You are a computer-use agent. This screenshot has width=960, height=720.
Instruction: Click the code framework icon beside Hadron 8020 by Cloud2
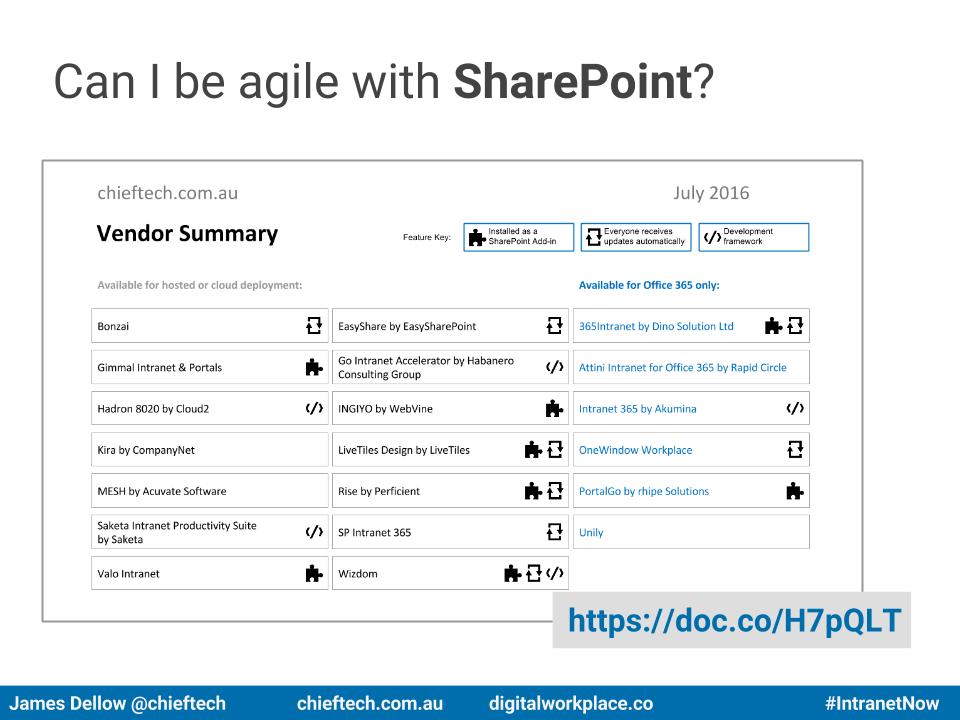pos(314,408)
